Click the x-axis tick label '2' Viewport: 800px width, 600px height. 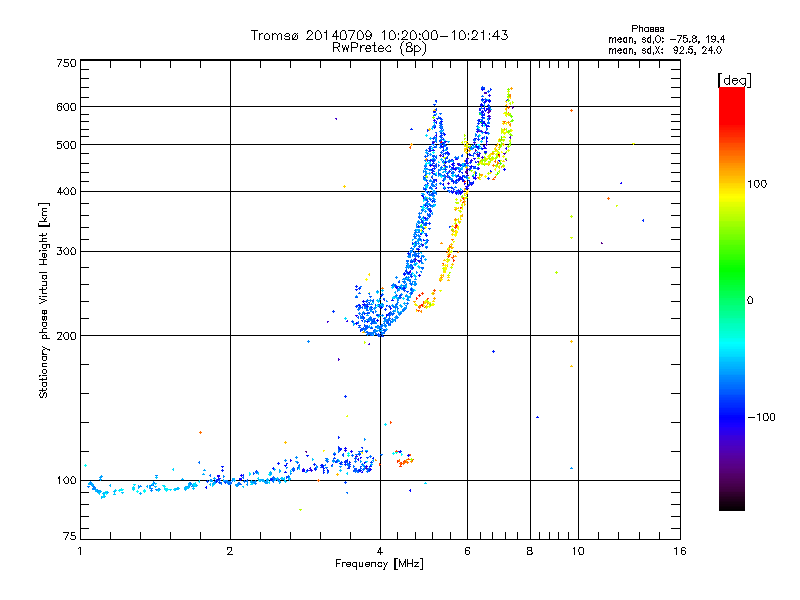(x=230, y=551)
